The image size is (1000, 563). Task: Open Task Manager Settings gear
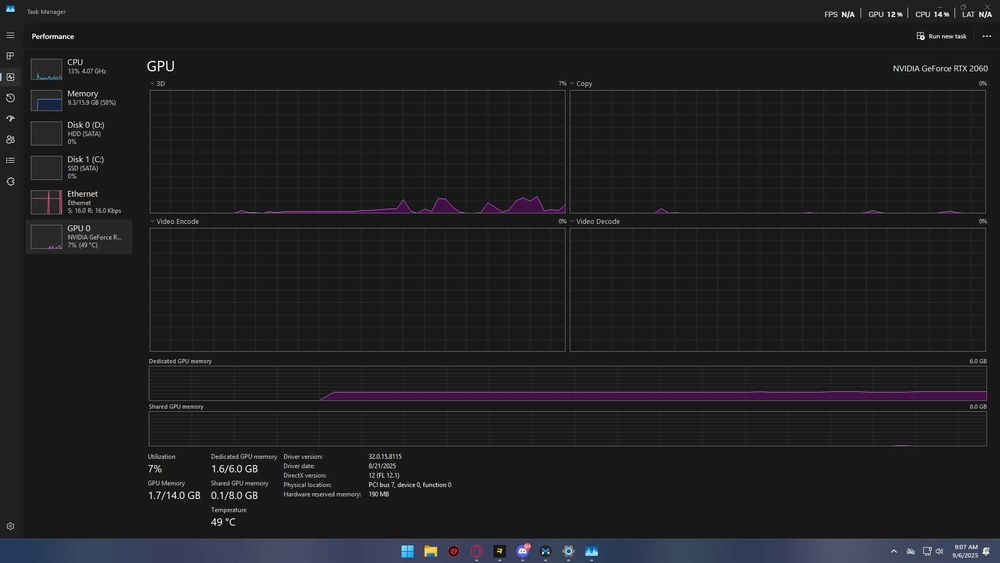coord(10,527)
